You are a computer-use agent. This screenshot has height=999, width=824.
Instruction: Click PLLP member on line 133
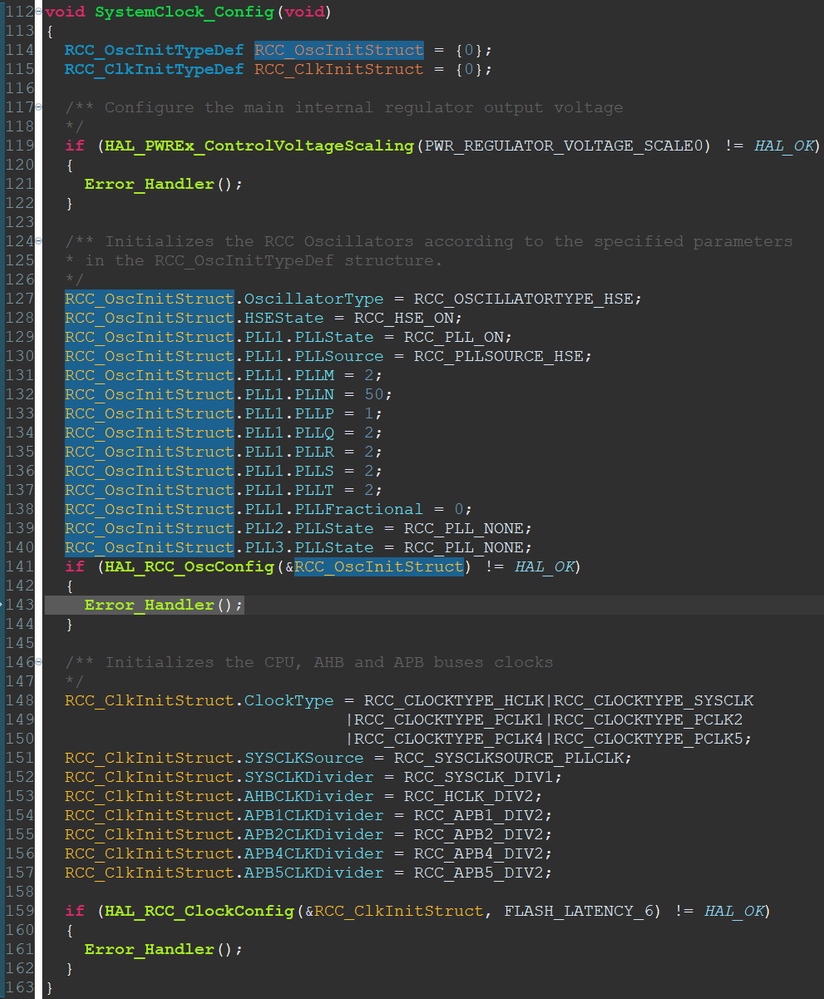point(314,413)
